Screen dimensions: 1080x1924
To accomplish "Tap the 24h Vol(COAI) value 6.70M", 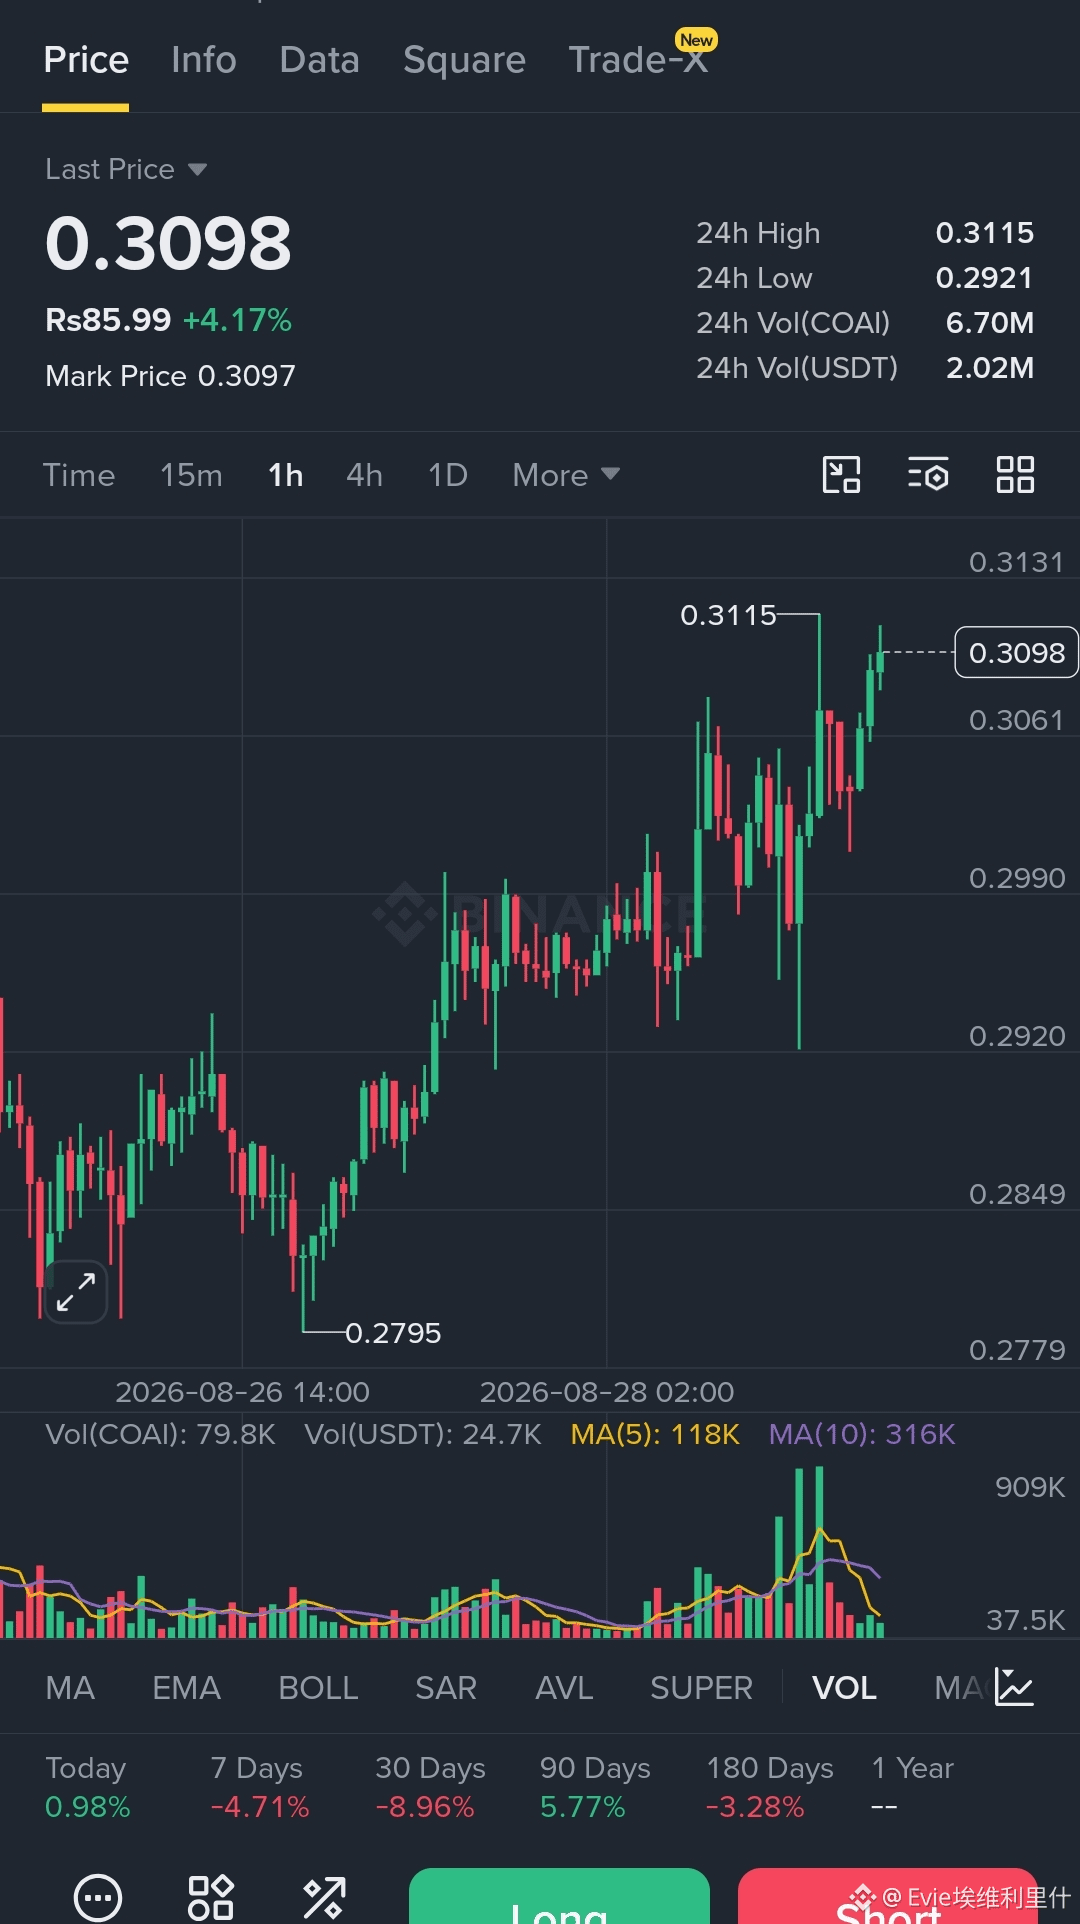I will click(x=990, y=323).
